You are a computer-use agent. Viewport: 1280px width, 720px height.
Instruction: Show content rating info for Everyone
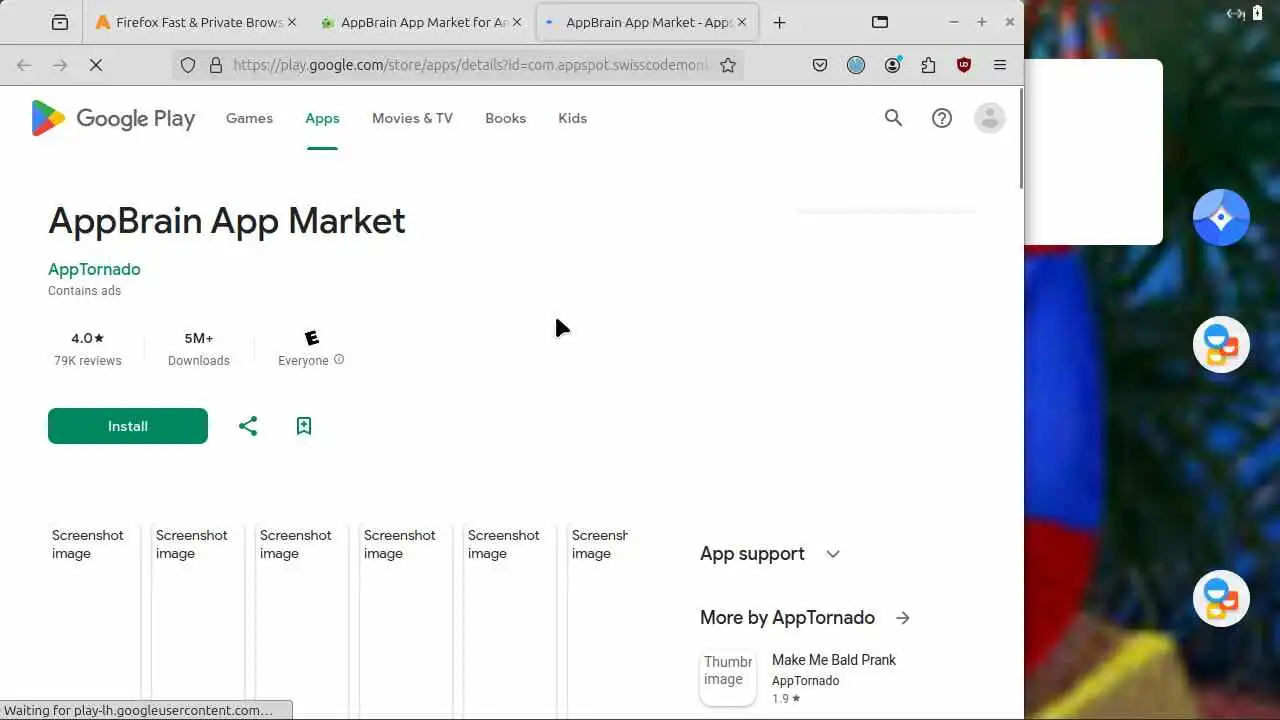339,360
